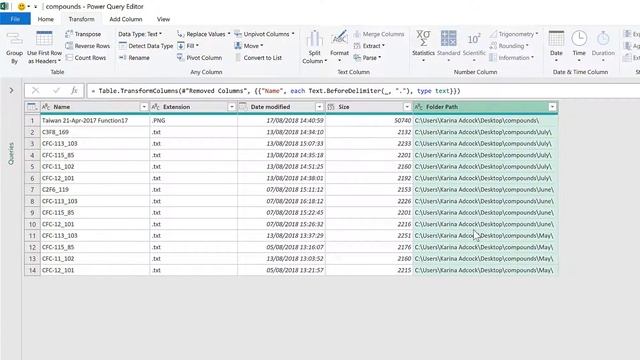Select row number 7 header
Viewport: 640px width, 360px height.
[x=32, y=190]
